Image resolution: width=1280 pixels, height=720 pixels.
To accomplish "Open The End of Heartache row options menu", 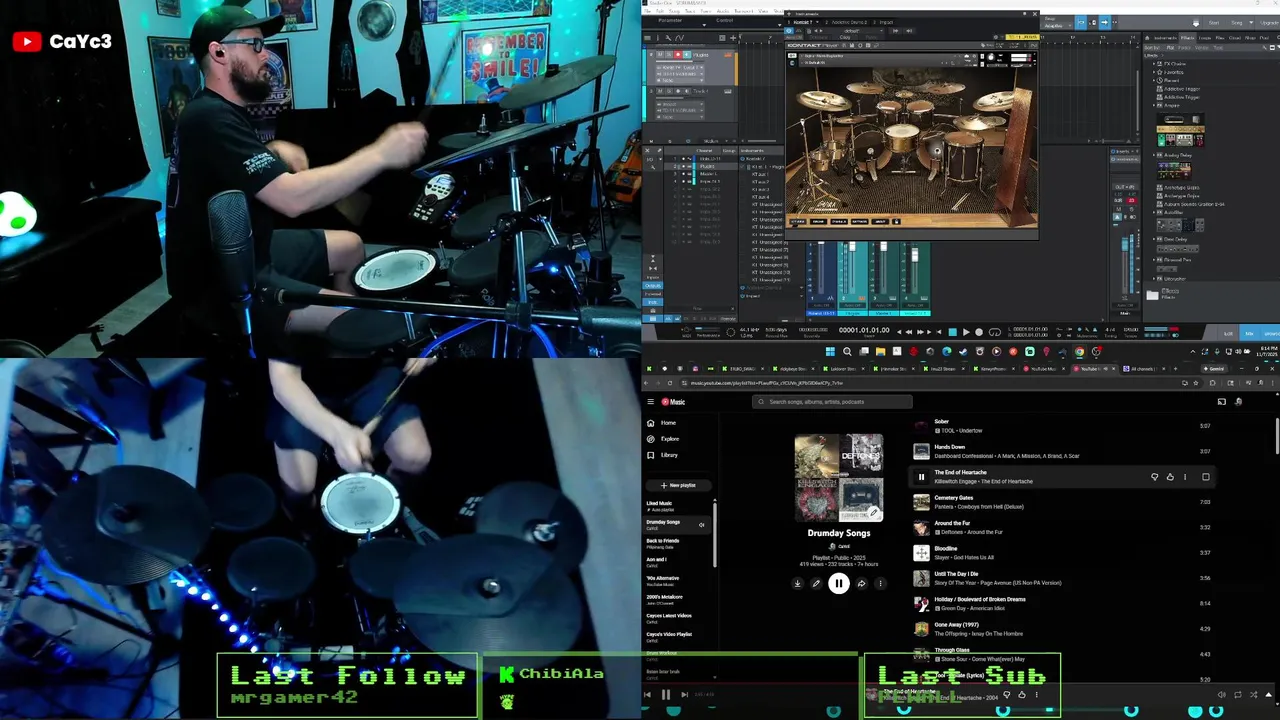I will (1185, 477).
